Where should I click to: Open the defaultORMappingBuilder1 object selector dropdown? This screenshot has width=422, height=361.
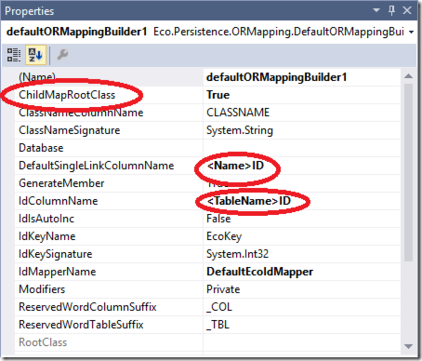(412, 32)
